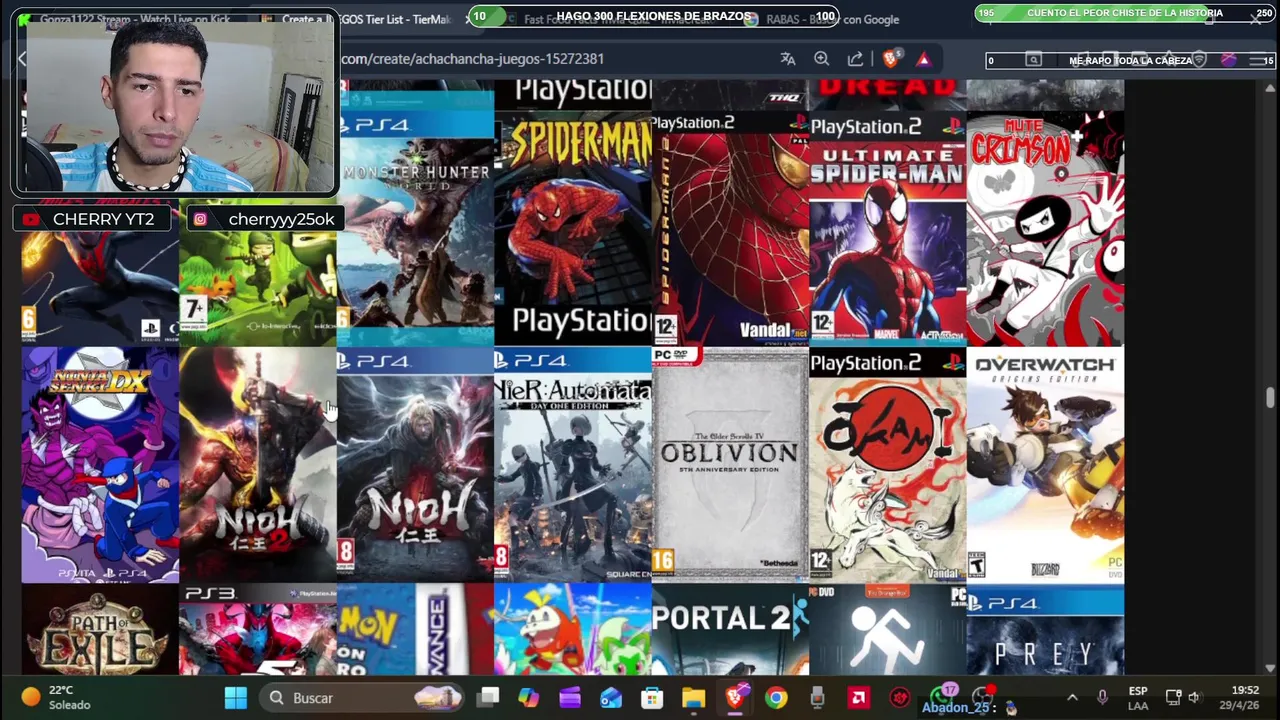Select the first Nioh PS4 cover
Viewport: 1280px width, 720px height.
click(415, 465)
